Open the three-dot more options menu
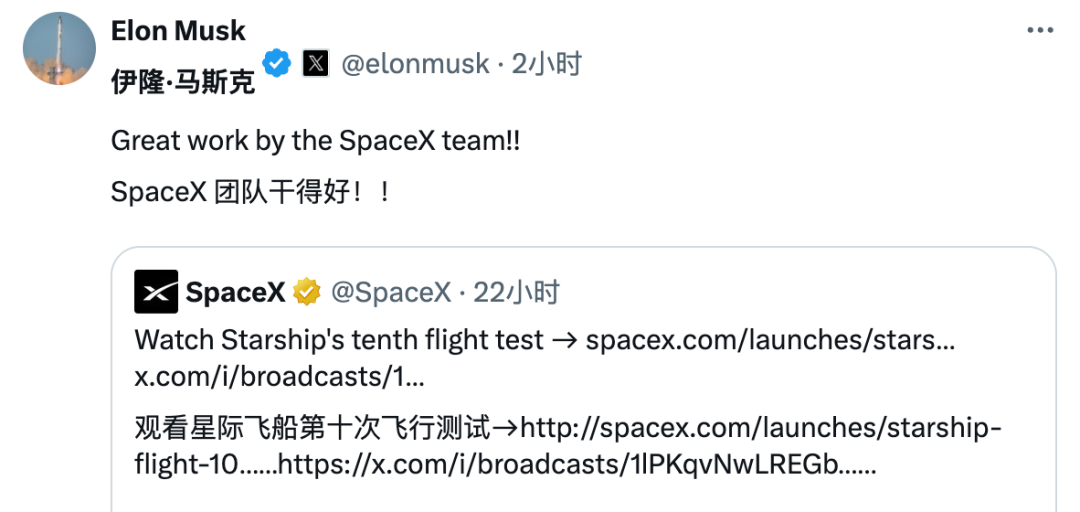This screenshot has height=512, width=1080. coord(1041,31)
